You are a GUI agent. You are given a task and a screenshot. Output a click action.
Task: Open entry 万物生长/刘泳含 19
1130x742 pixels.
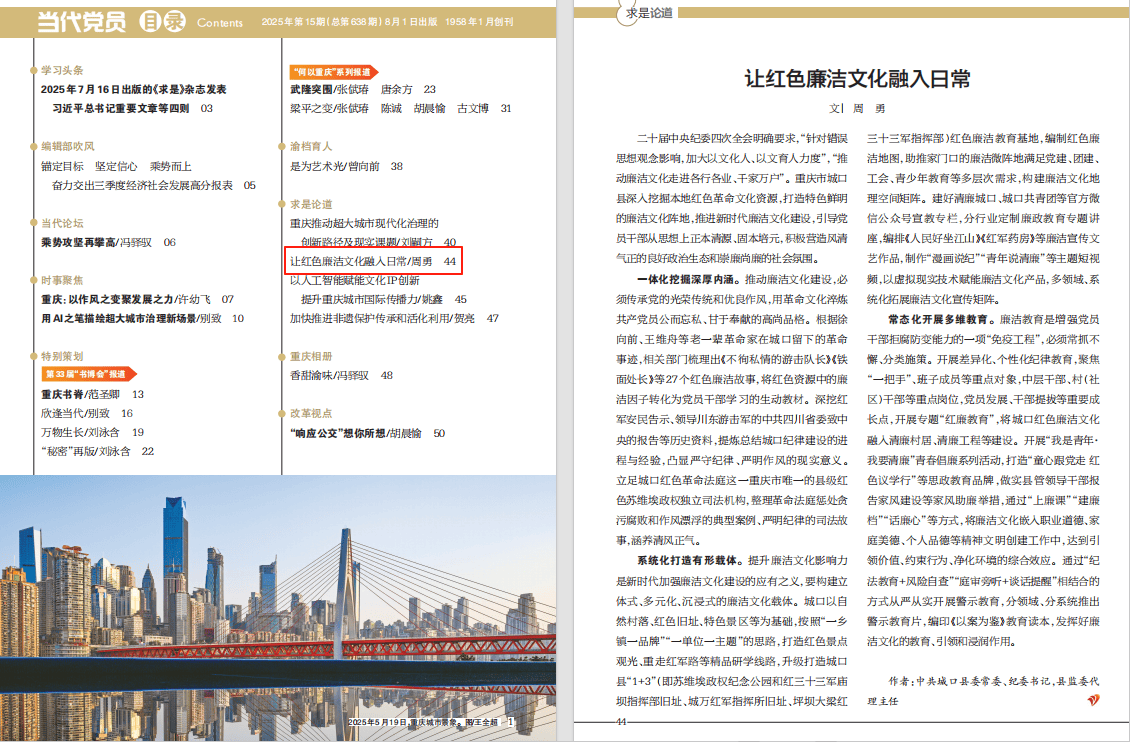92,433
